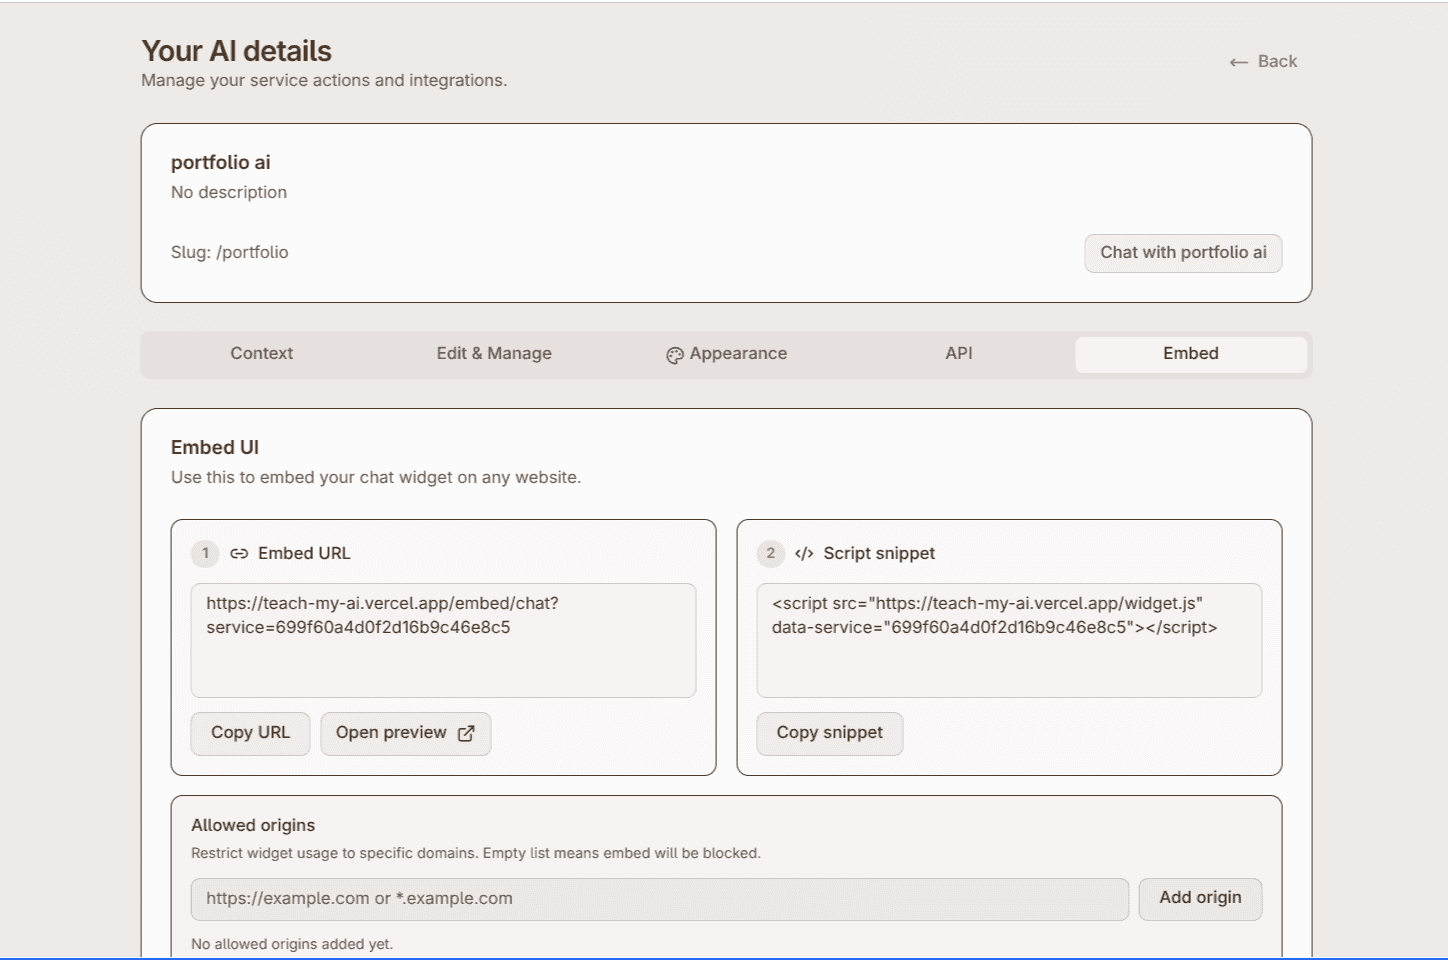Go to the API tab
Screen dimensions: 1448x960
tap(958, 354)
